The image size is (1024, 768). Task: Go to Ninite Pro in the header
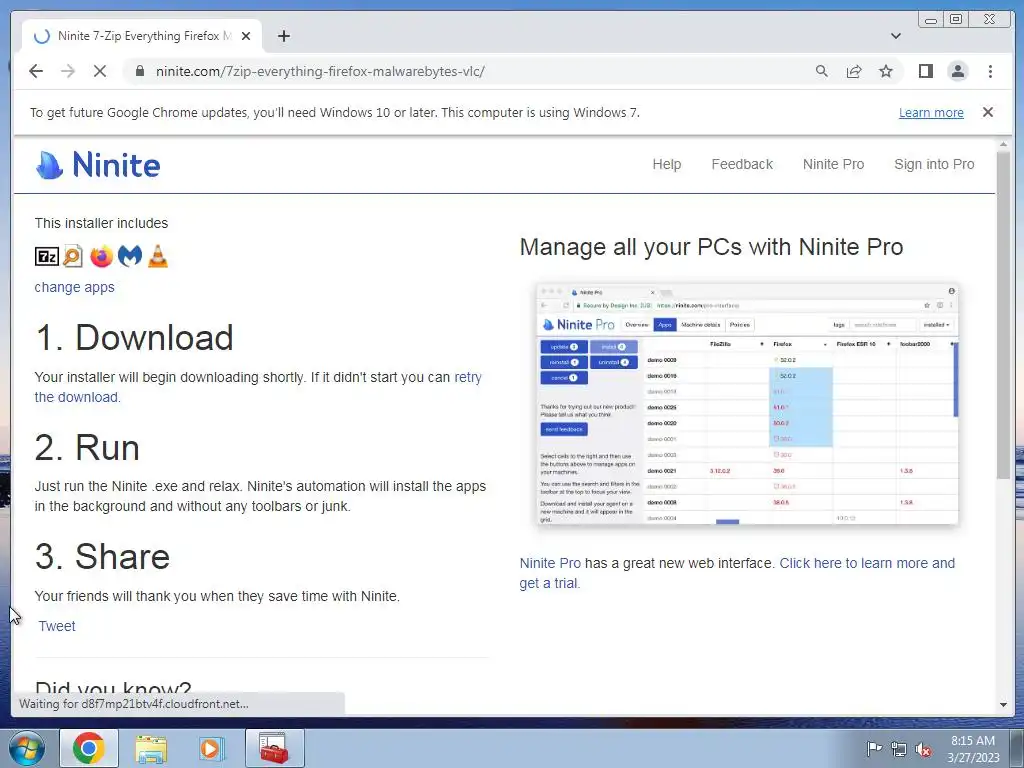pos(833,165)
